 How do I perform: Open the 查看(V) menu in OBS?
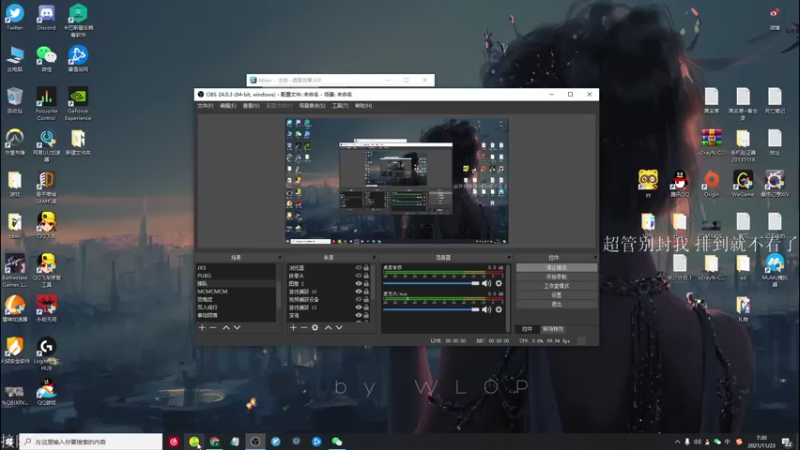pyautogui.click(x=251, y=106)
